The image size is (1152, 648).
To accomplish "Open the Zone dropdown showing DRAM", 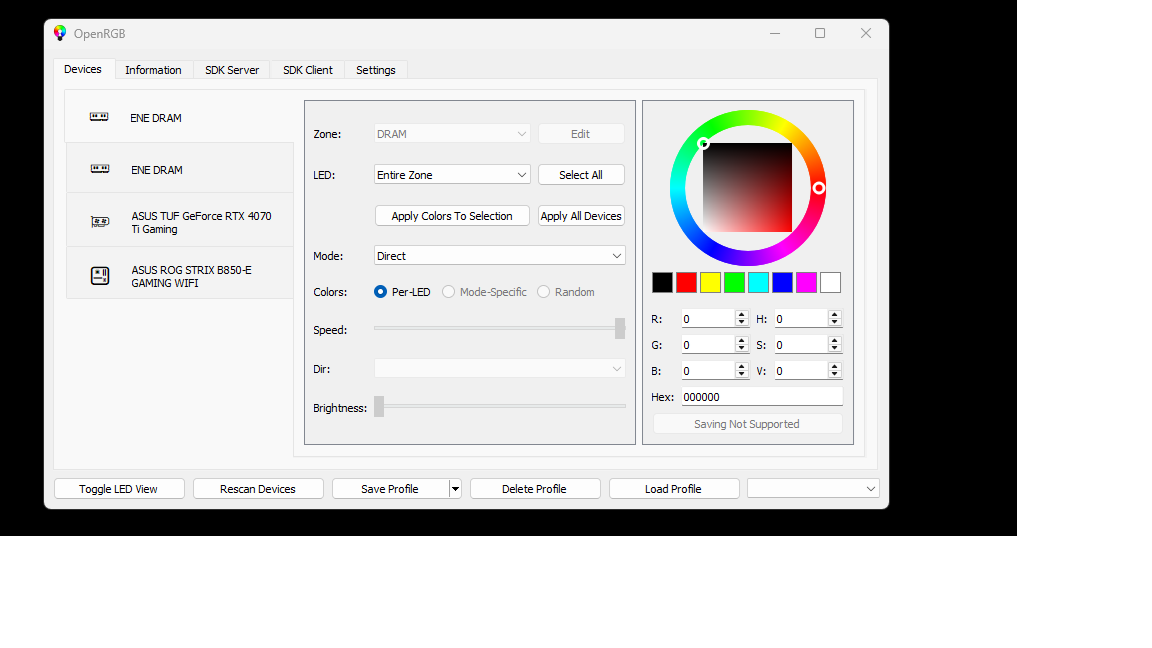I will [x=452, y=134].
